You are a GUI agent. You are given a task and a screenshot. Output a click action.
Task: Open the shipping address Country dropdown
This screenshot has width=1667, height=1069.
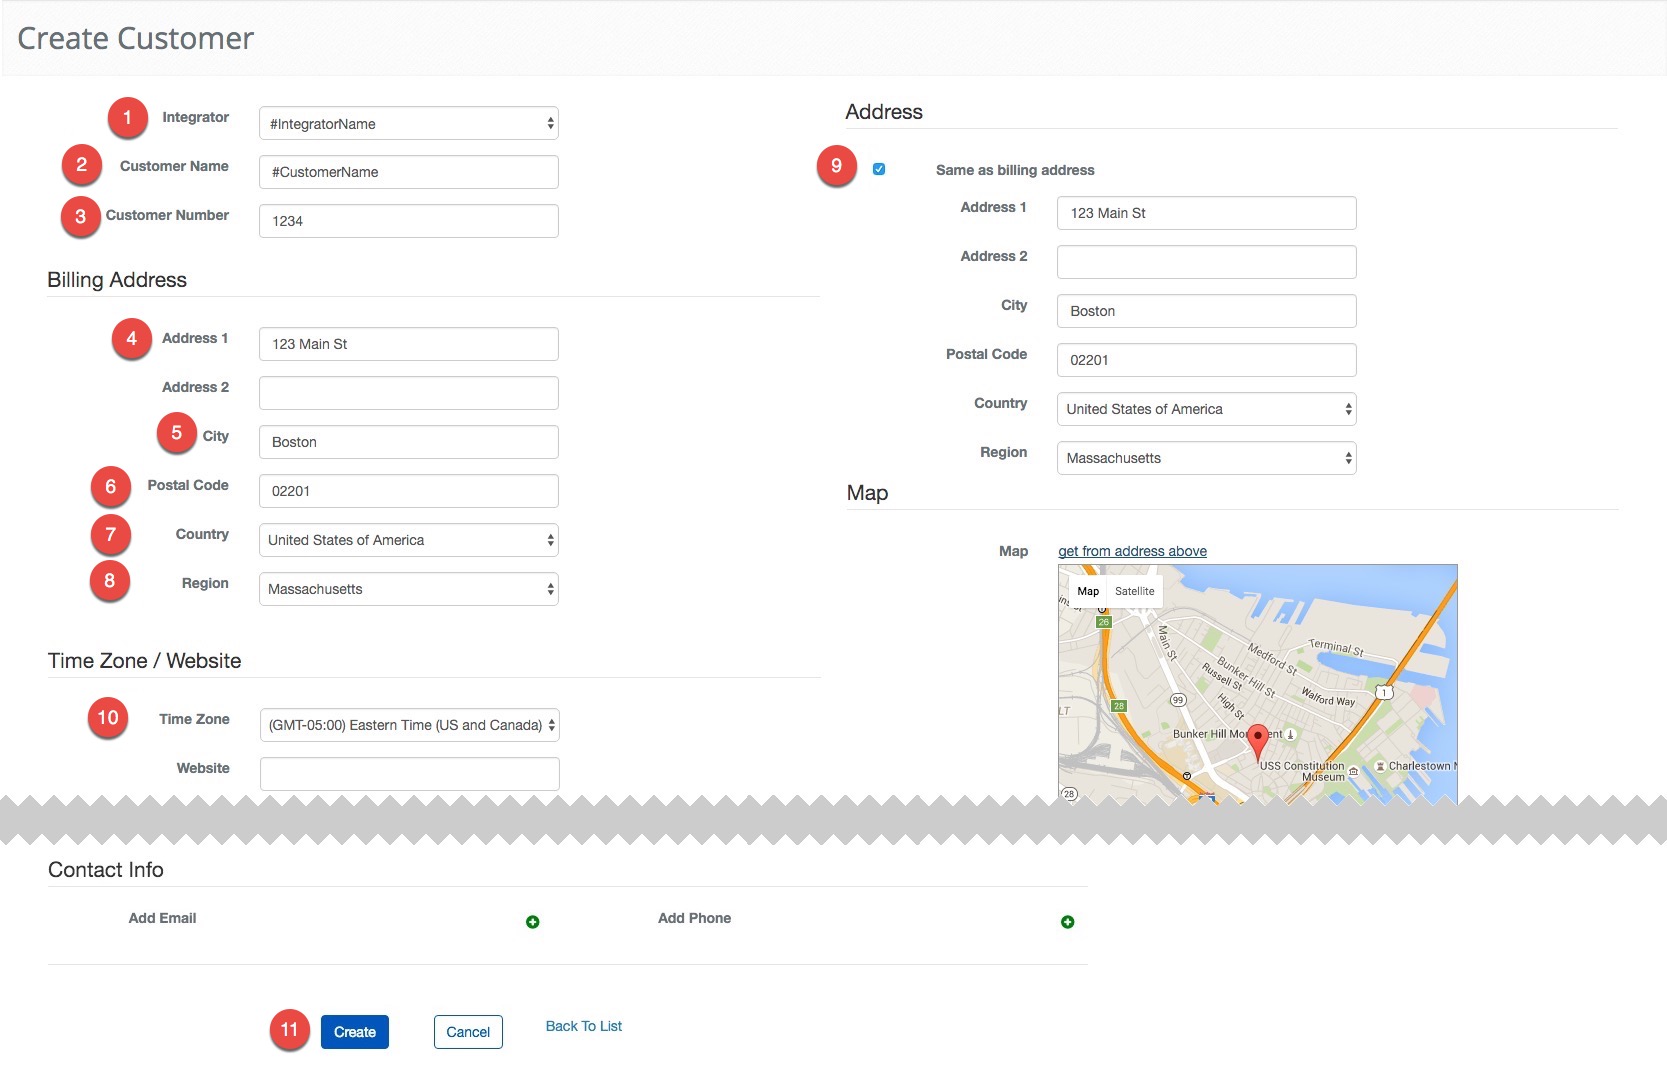click(1205, 408)
